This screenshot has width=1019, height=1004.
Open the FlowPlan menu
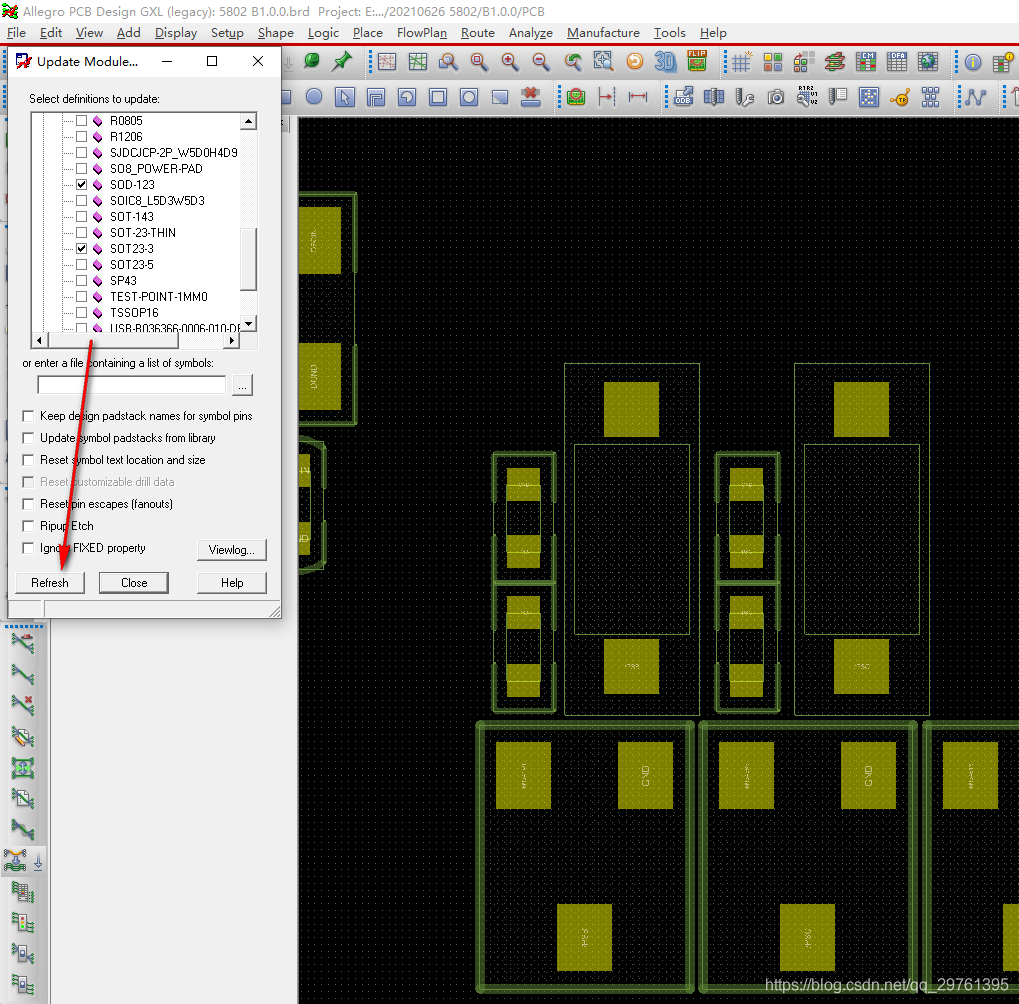[x=421, y=33]
